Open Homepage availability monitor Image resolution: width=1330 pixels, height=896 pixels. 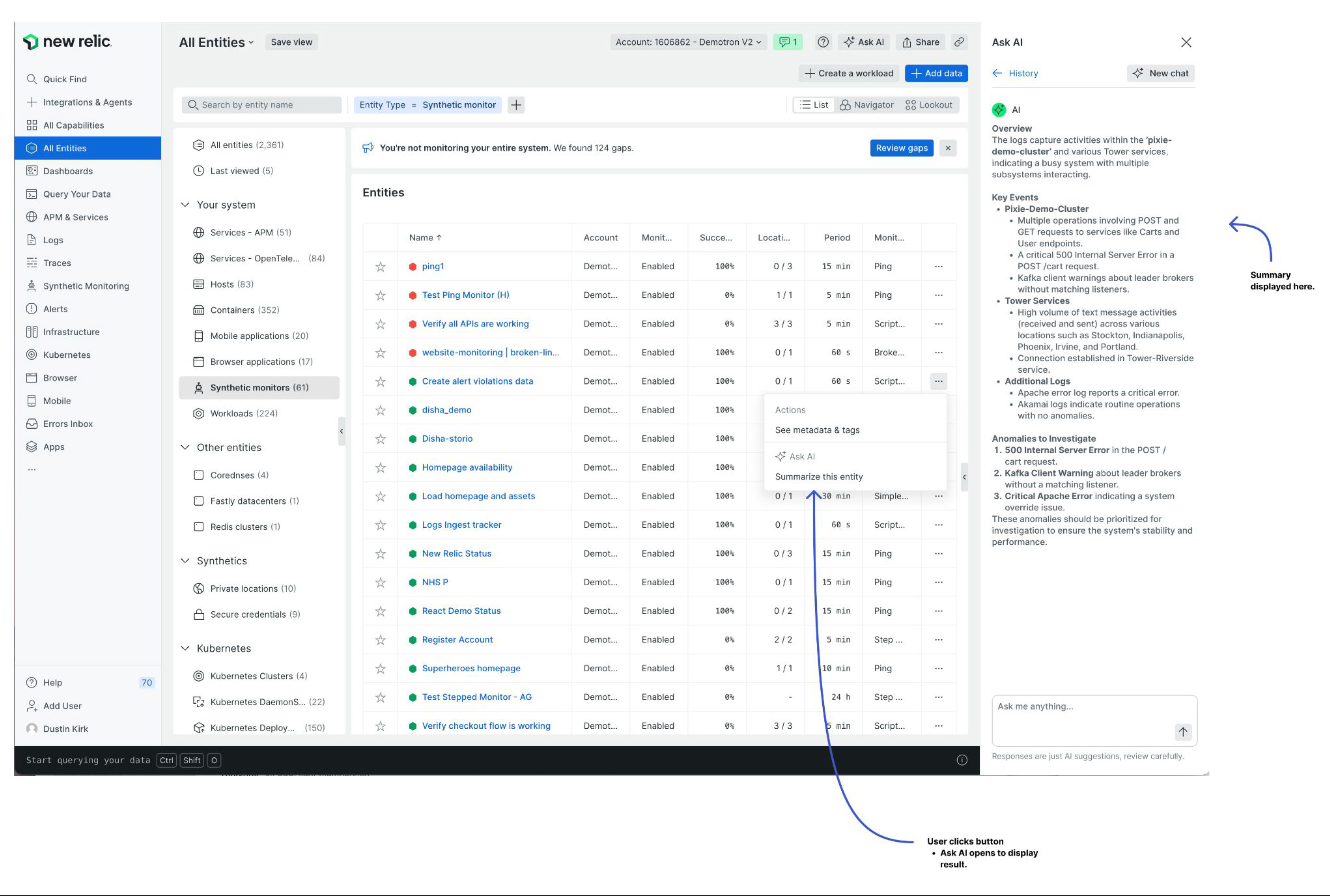[x=467, y=468]
